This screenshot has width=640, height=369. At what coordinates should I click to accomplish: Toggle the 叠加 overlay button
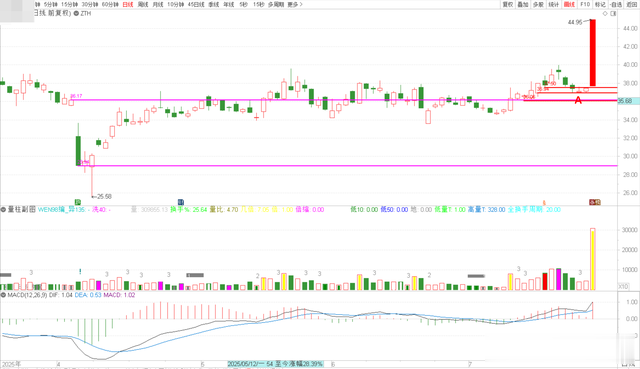tap(523, 4)
